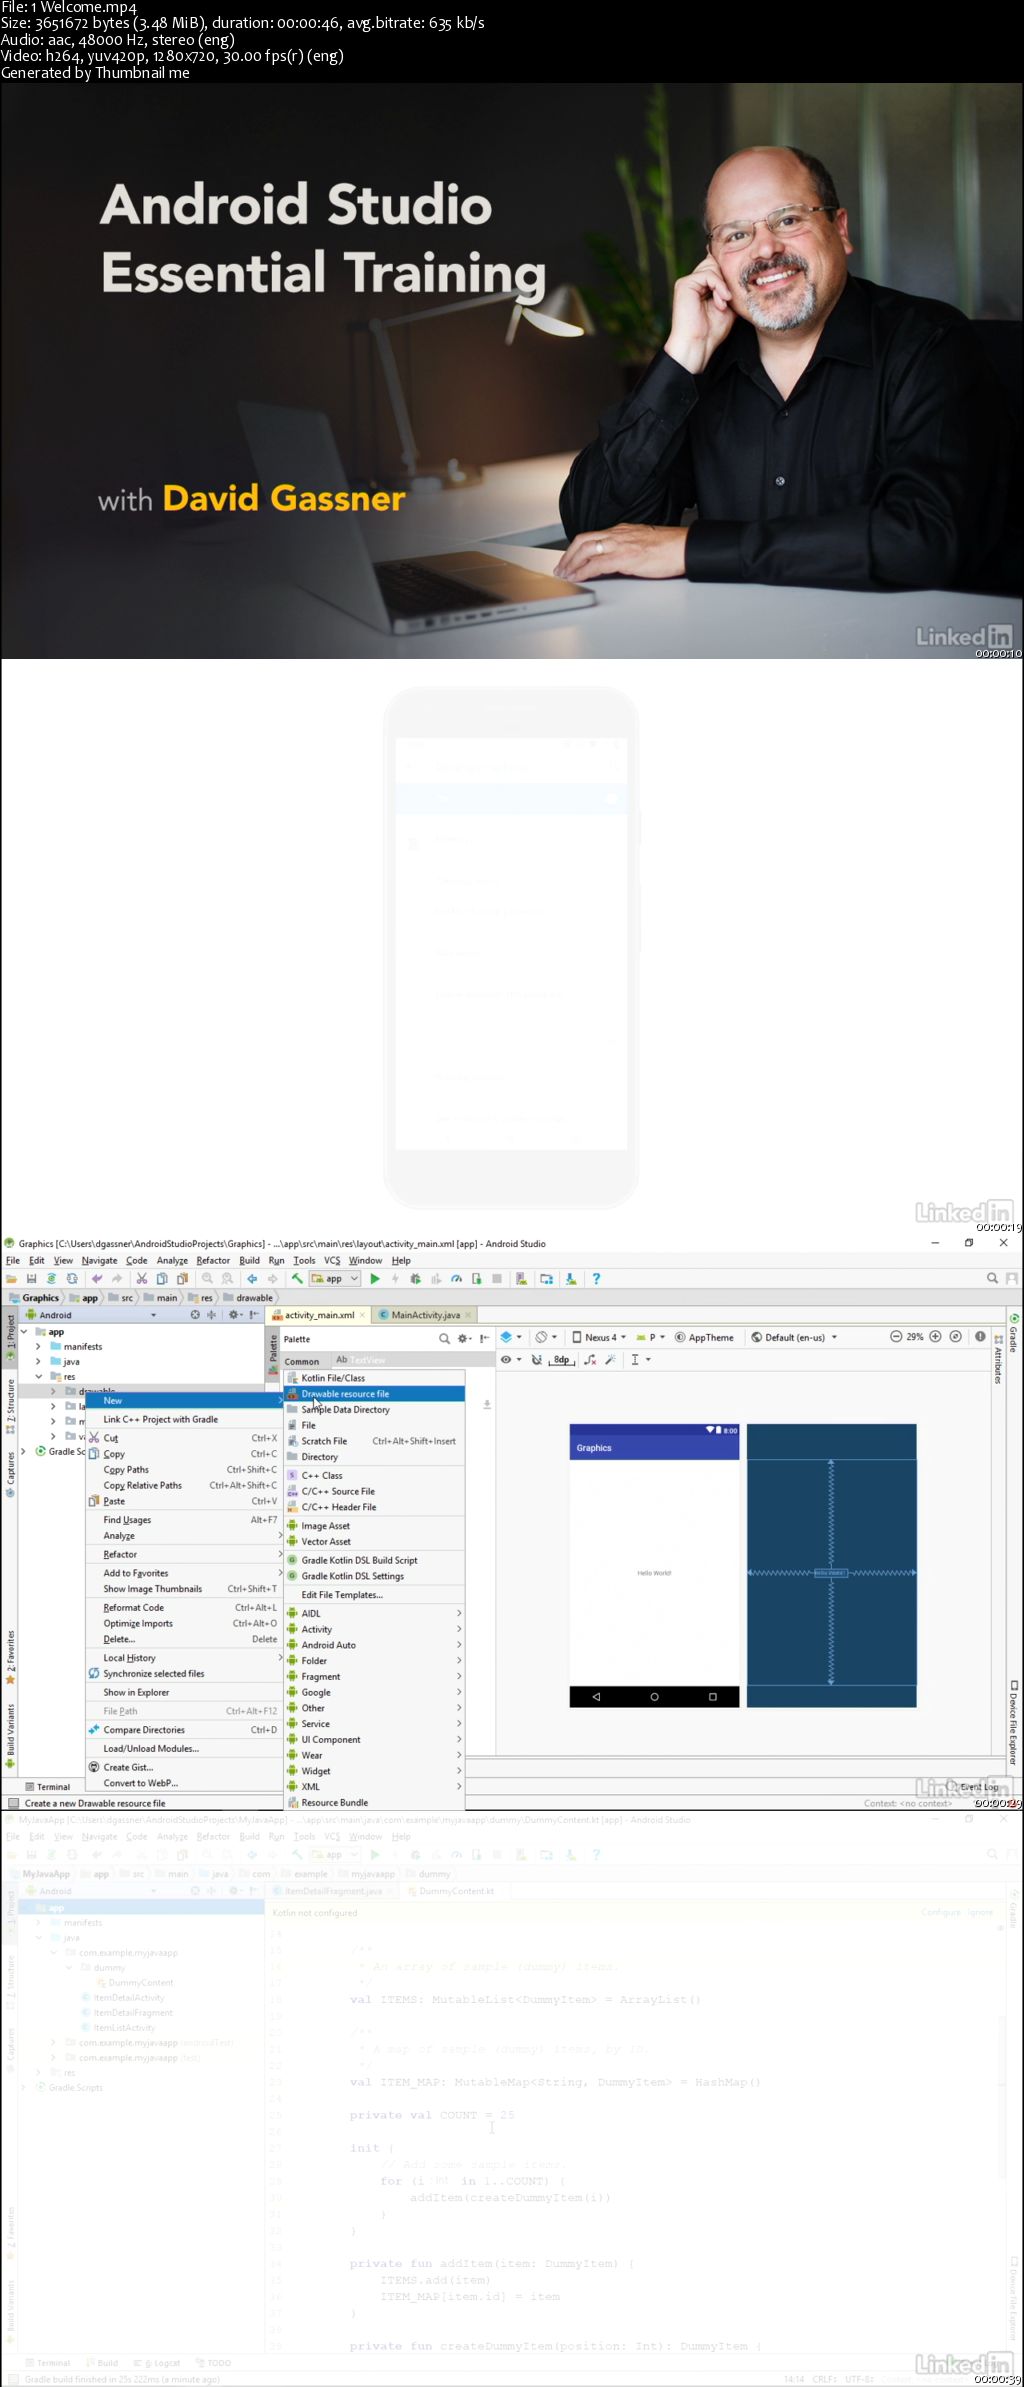Click the Clear All Constraints icon
This screenshot has width=1024, height=2387.
(x=590, y=1359)
